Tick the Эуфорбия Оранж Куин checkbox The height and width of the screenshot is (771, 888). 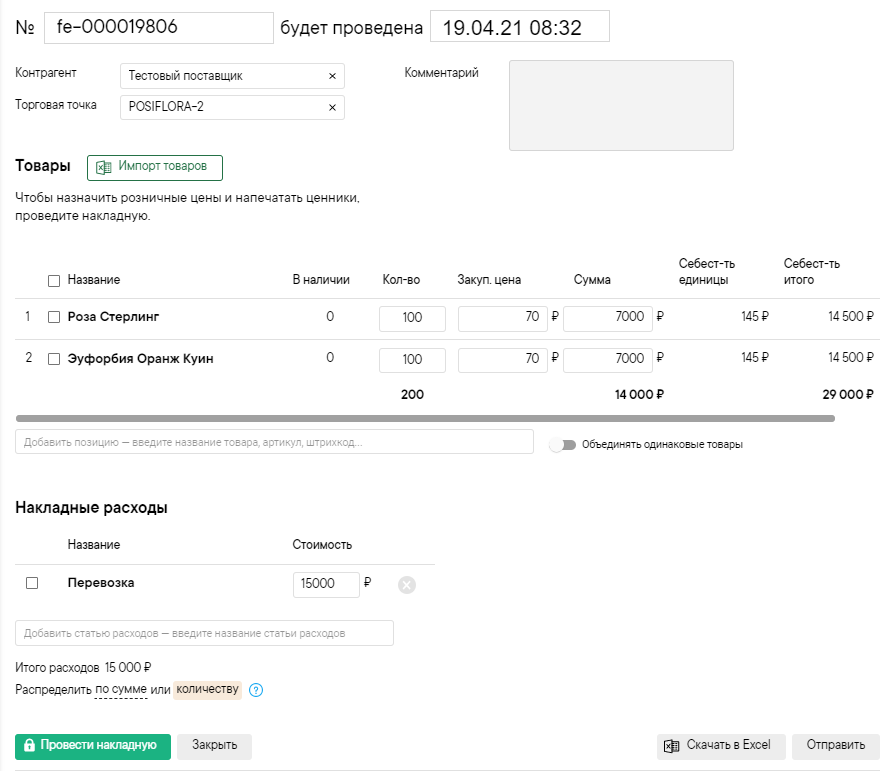coord(54,359)
